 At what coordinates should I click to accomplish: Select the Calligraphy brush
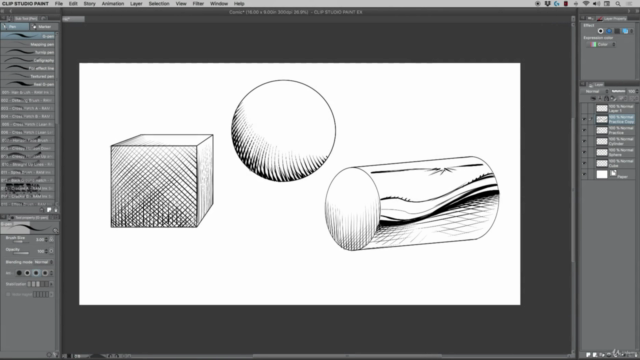(28, 60)
